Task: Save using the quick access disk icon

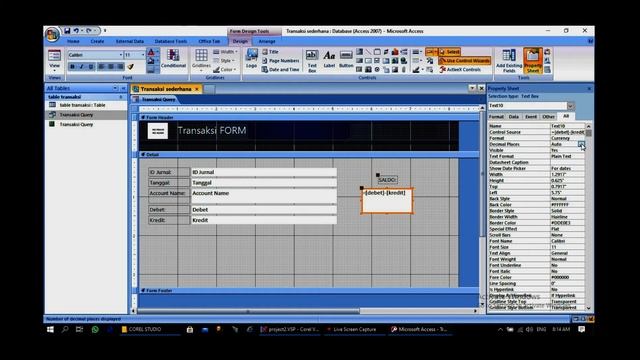Action: pos(67,31)
